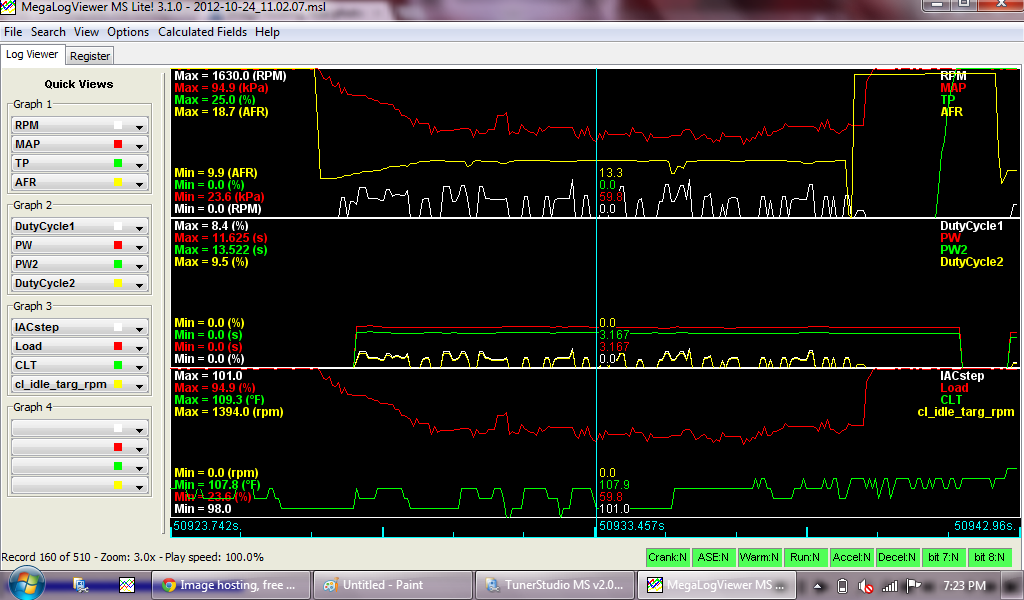
Task: Switch to Untitled - Paint window
Action: point(392,585)
